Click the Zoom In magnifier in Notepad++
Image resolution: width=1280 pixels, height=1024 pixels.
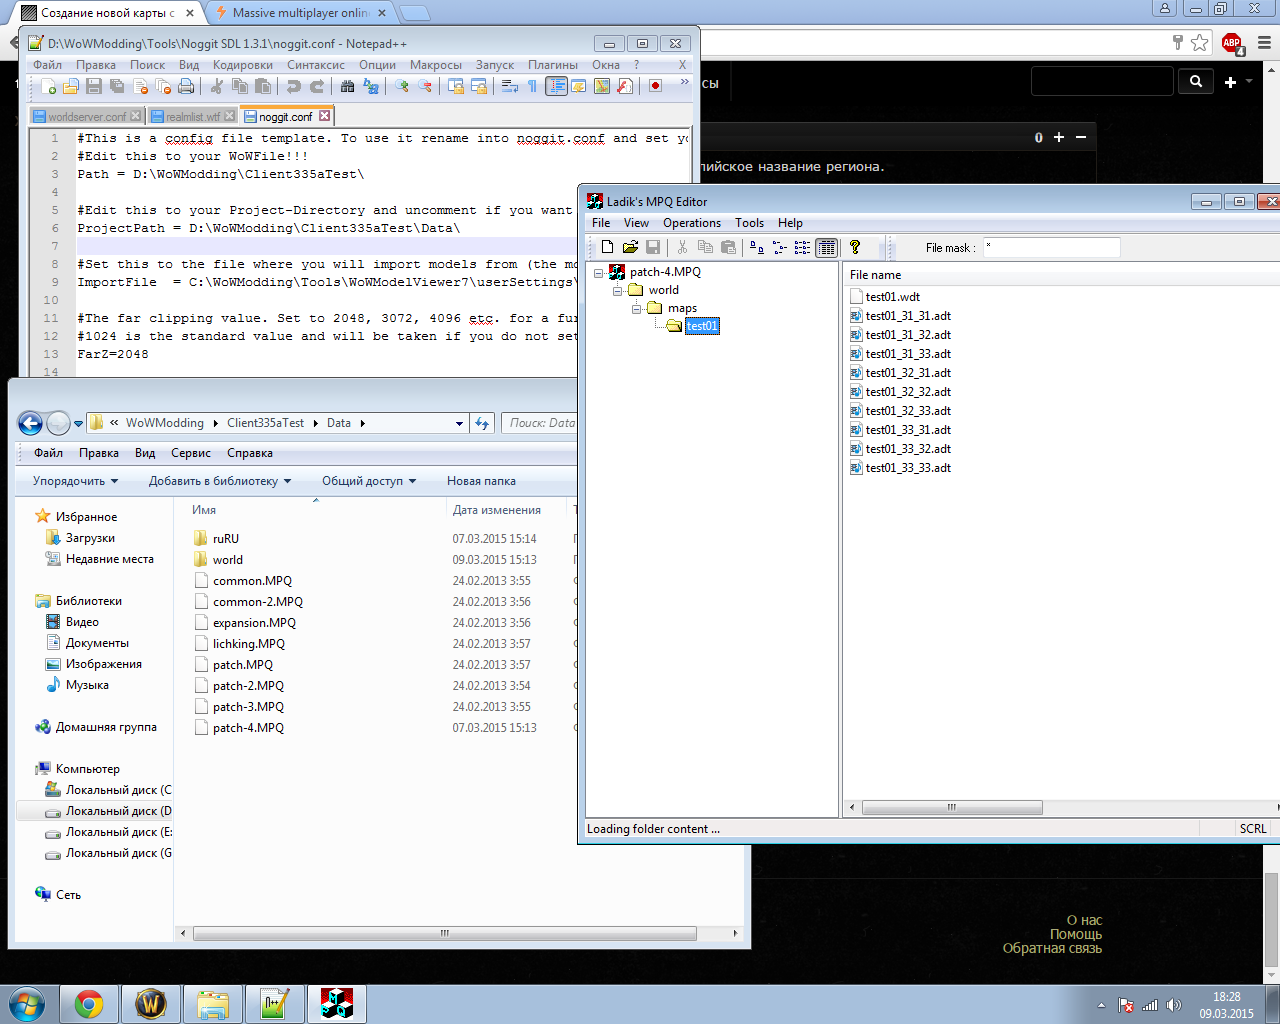coord(401,87)
